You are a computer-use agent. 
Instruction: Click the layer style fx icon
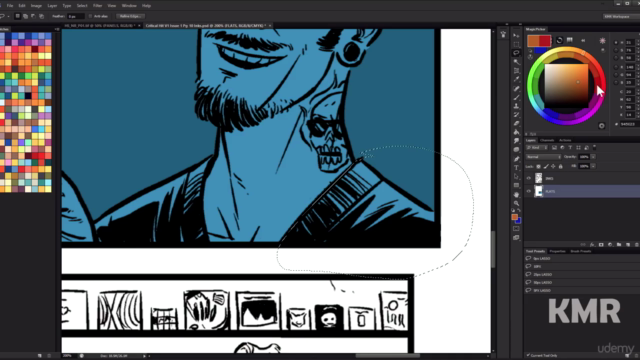pyautogui.click(x=592, y=244)
